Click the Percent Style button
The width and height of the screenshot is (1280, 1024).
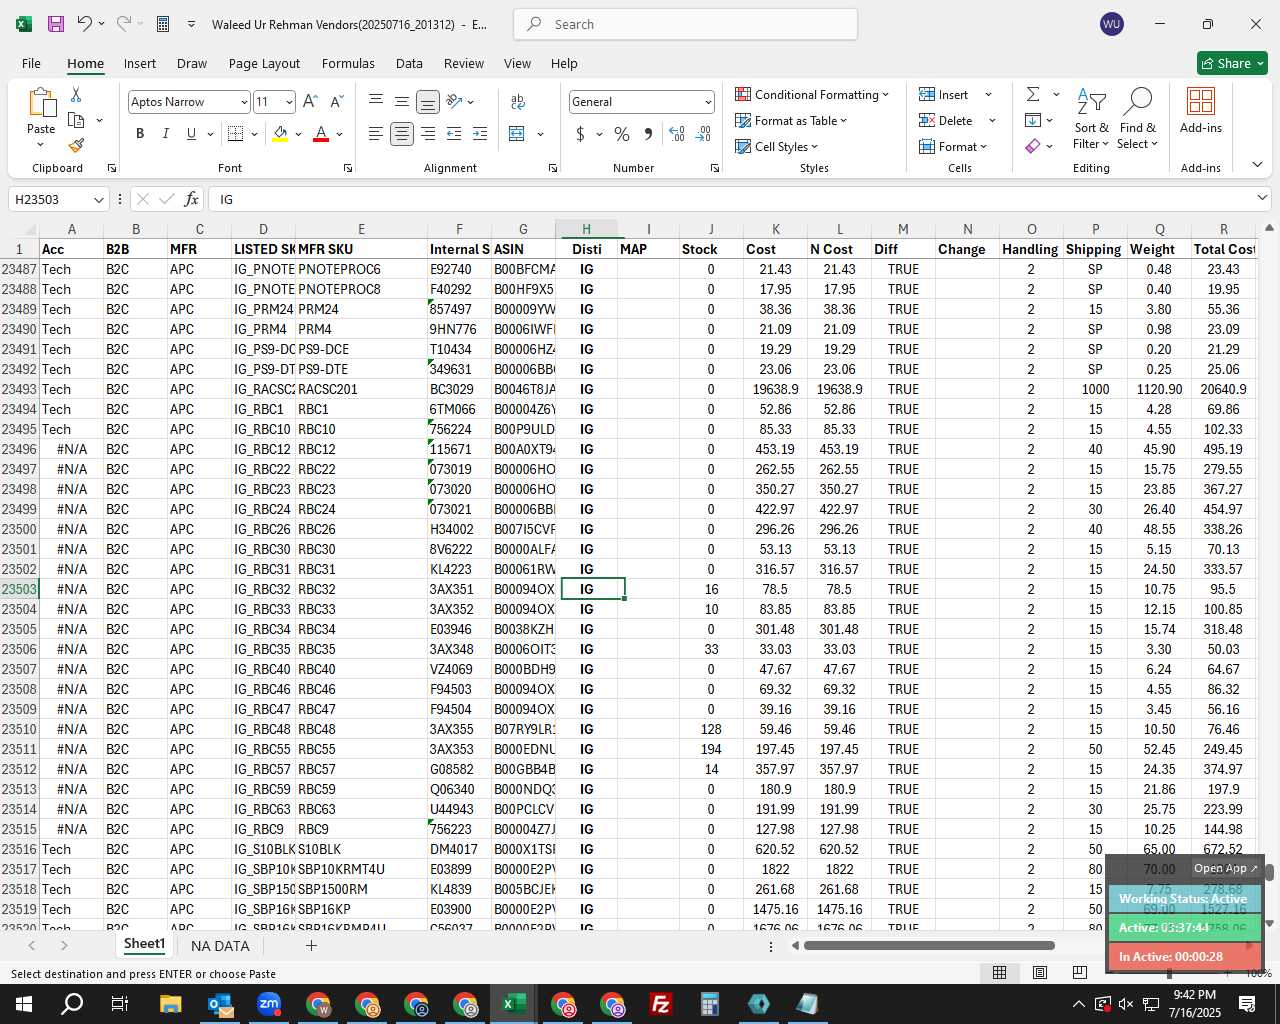622,134
